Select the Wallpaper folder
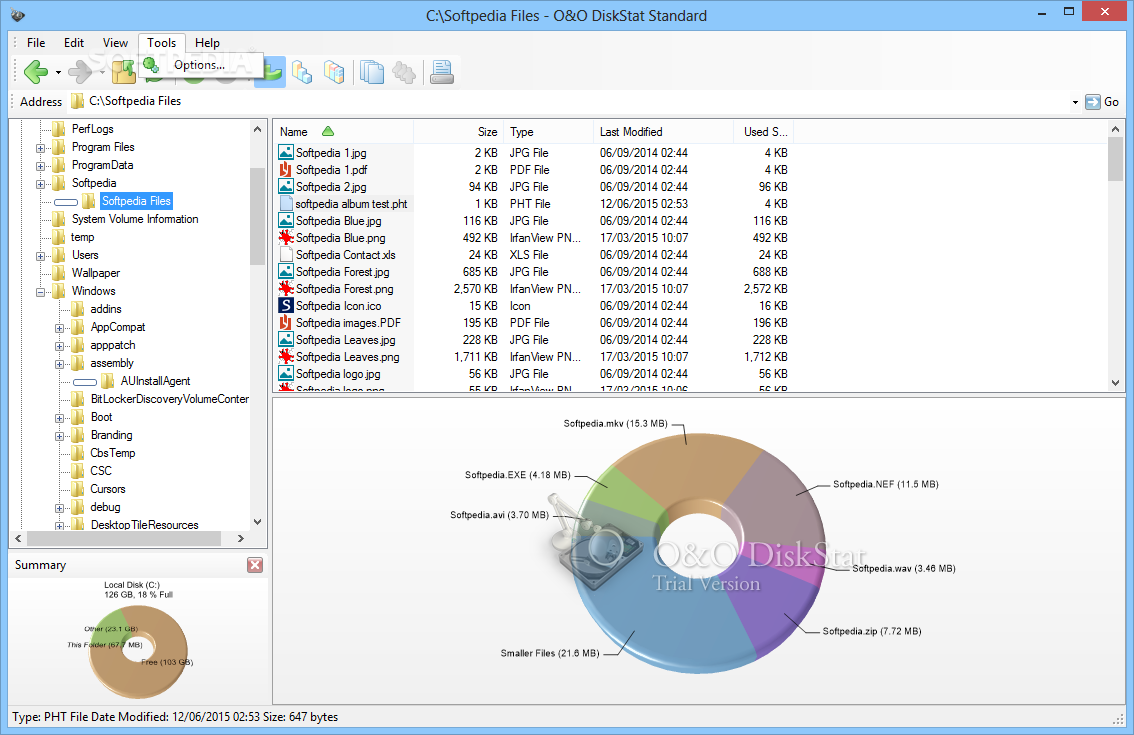Viewport: 1134px width, 735px height. pos(95,273)
